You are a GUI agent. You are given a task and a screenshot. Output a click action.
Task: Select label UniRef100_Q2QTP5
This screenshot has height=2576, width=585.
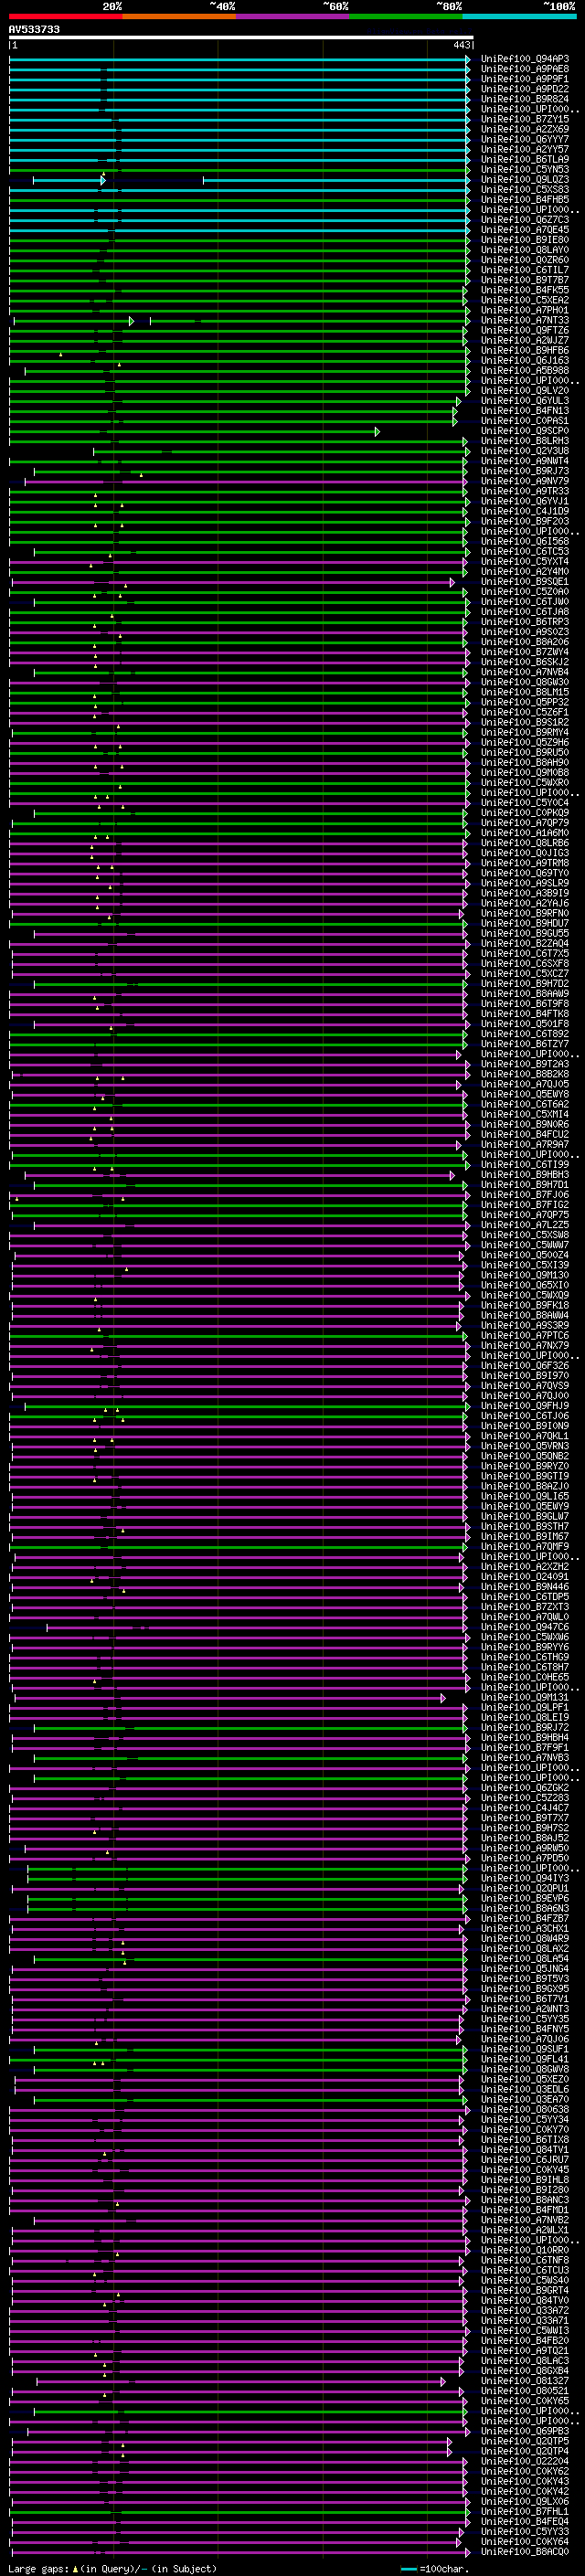pyautogui.click(x=525, y=2440)
